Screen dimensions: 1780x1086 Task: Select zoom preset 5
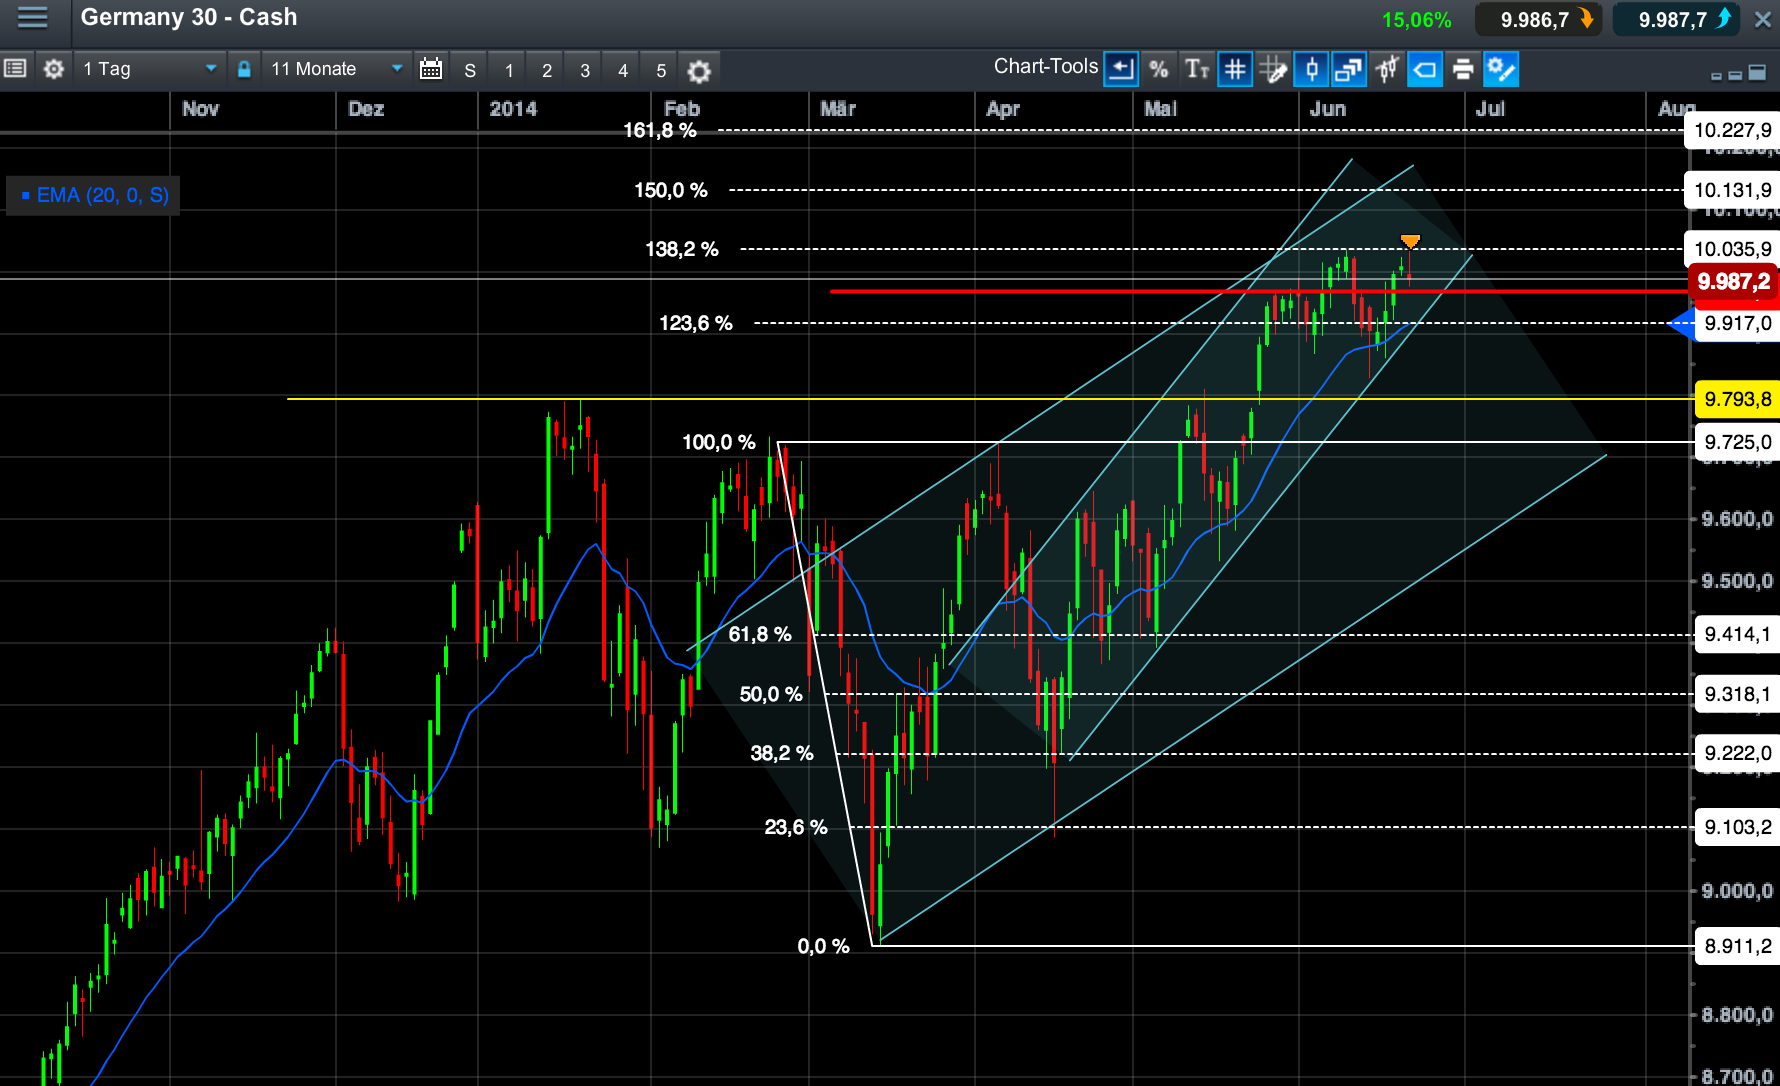click(x=659, y=71)
